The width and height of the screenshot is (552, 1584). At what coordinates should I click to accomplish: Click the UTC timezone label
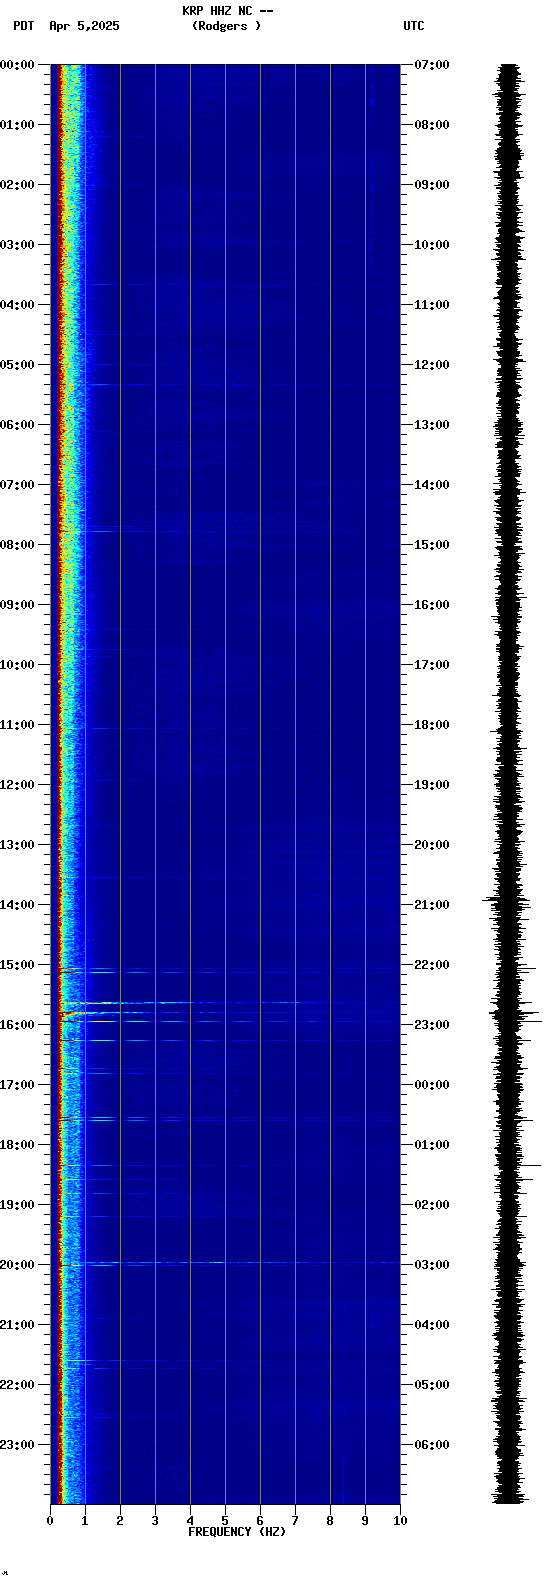click(414, 26)
